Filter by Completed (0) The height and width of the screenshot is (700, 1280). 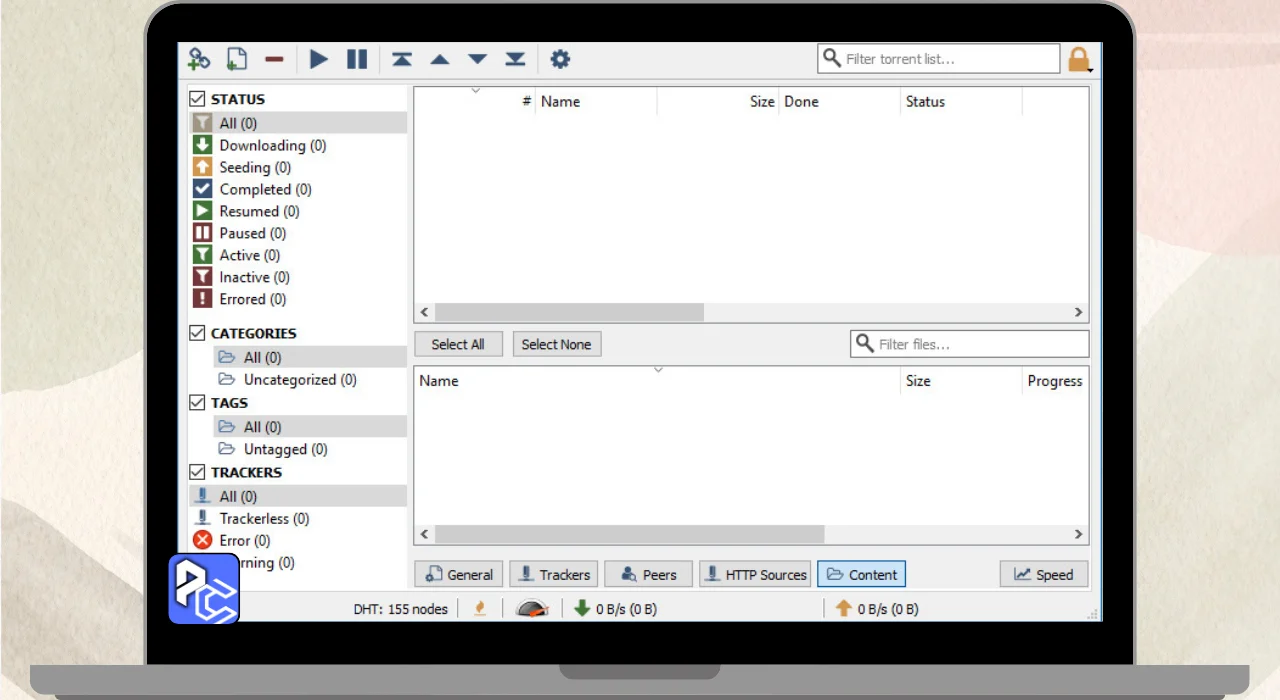pyautogui.click(x=298, y=189)
